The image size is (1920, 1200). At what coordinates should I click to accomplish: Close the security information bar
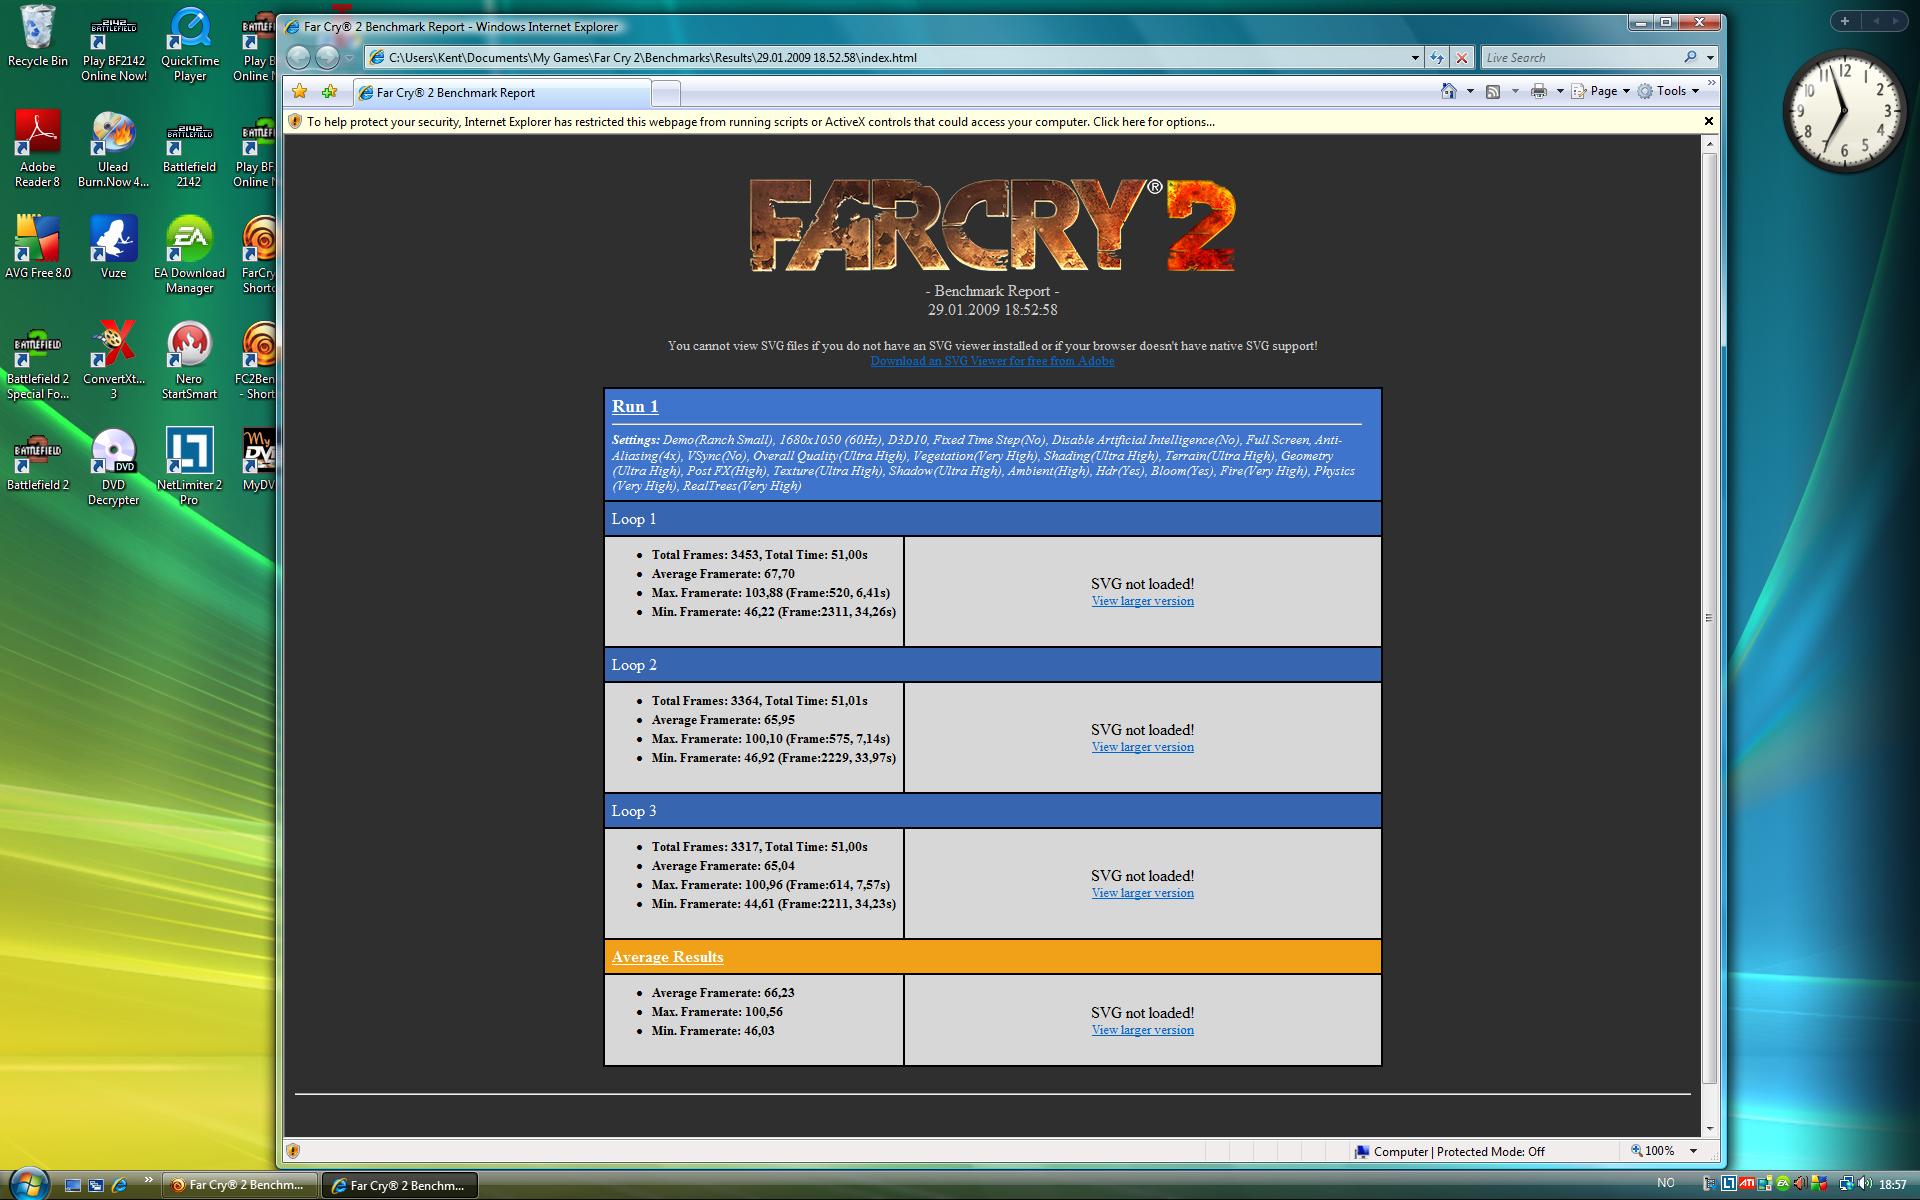(x=1708, y=121)
